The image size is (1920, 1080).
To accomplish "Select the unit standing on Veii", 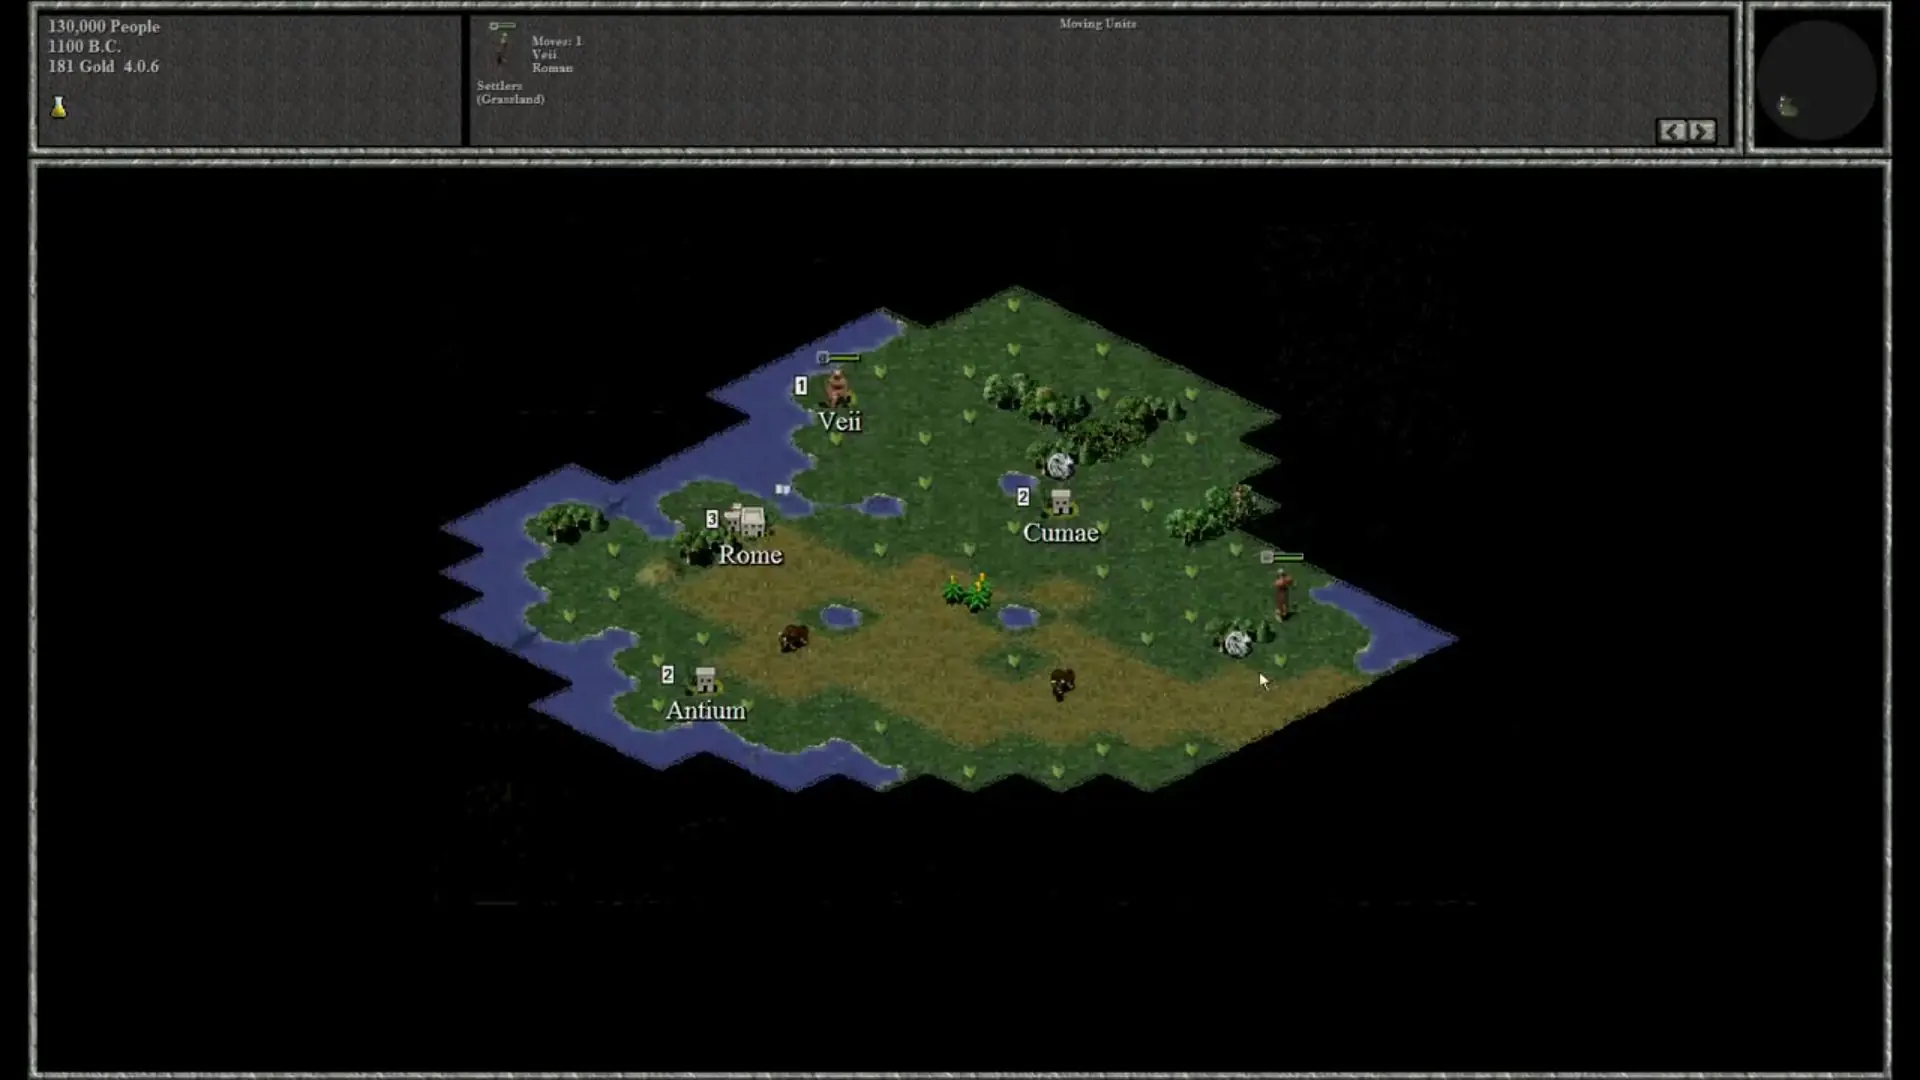I will 837,387.
